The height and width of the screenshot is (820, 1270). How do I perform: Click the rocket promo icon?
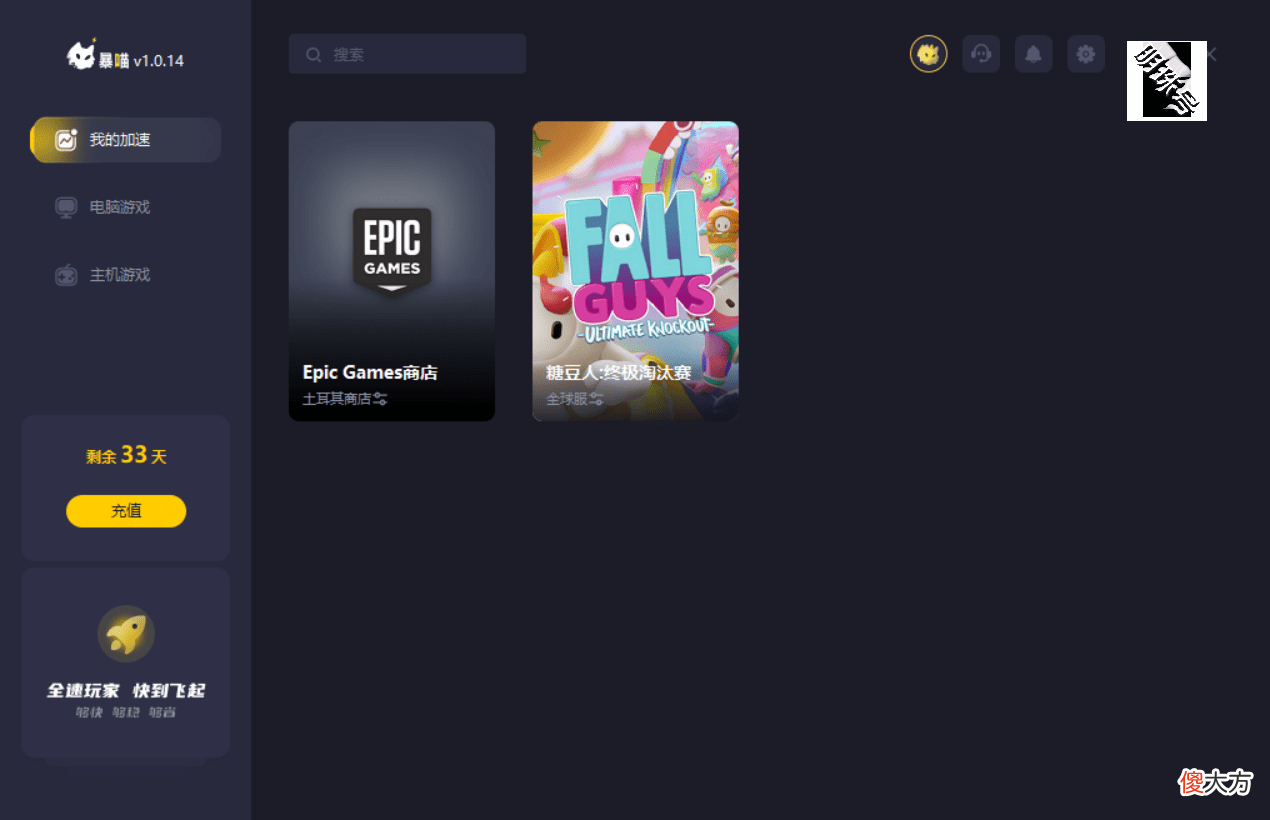[x=126, y=633]
